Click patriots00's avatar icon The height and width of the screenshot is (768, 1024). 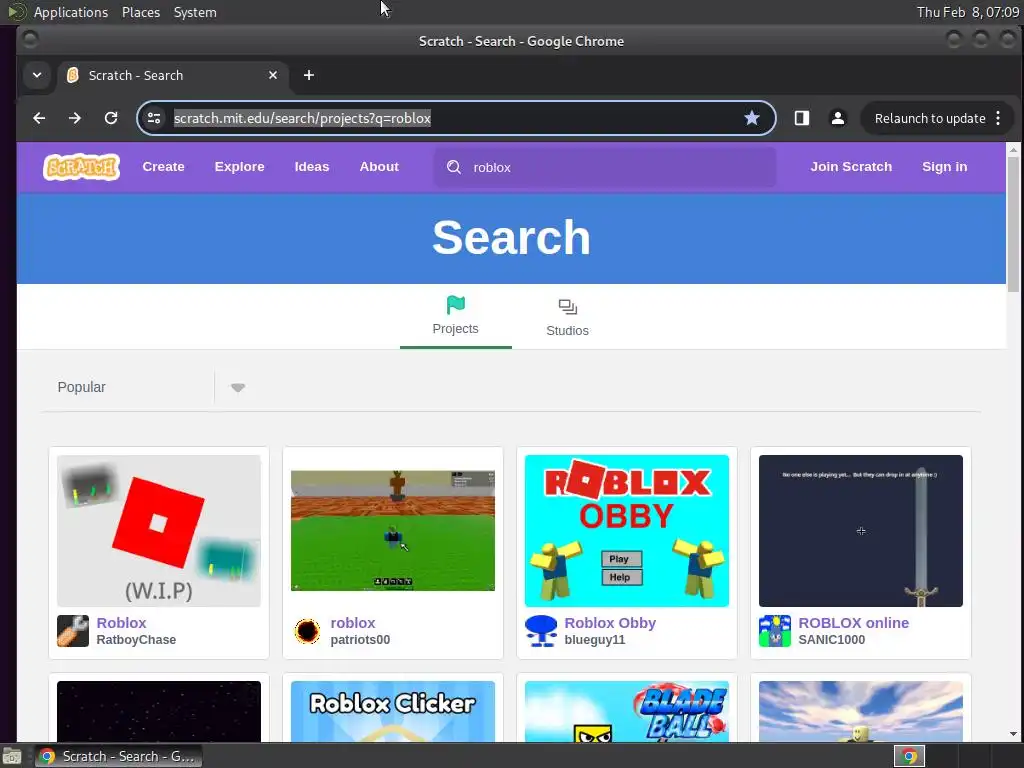307,631
